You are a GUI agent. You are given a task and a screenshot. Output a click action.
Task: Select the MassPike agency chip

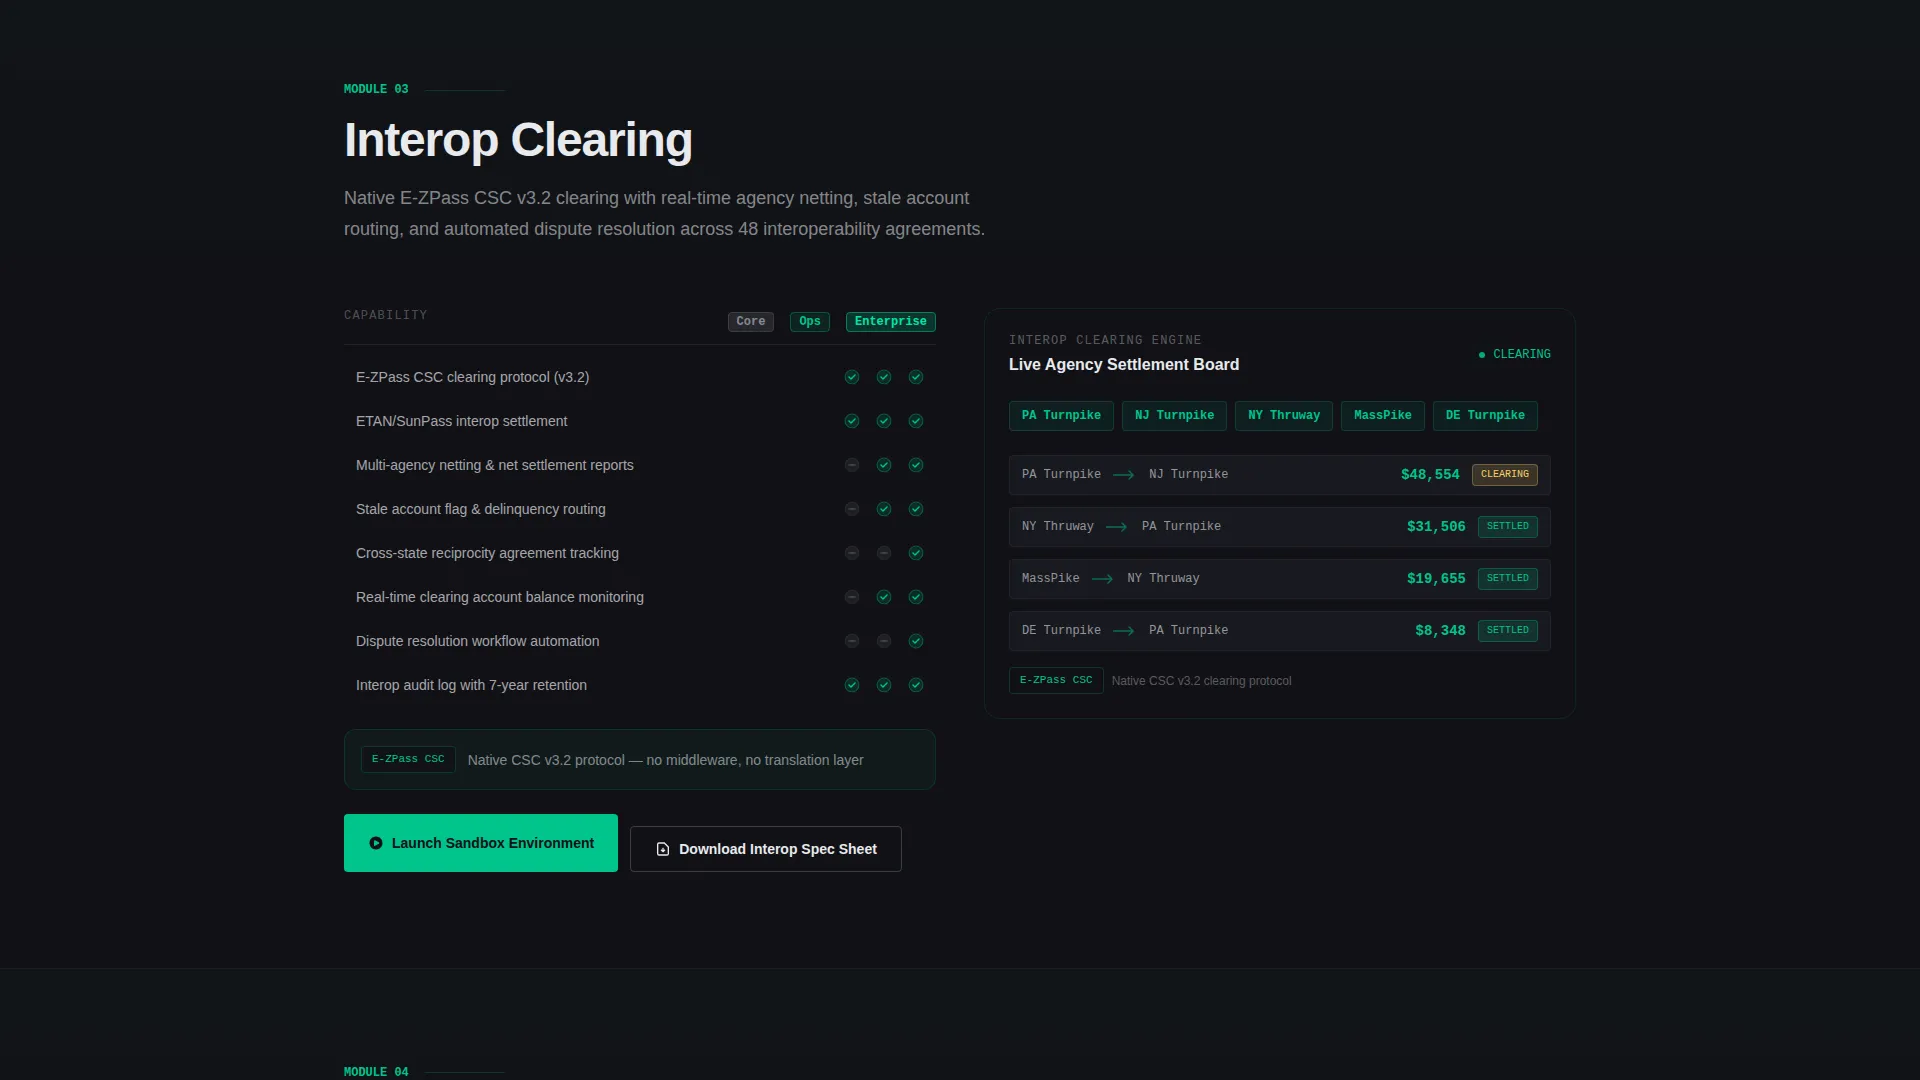[1383, 416]
